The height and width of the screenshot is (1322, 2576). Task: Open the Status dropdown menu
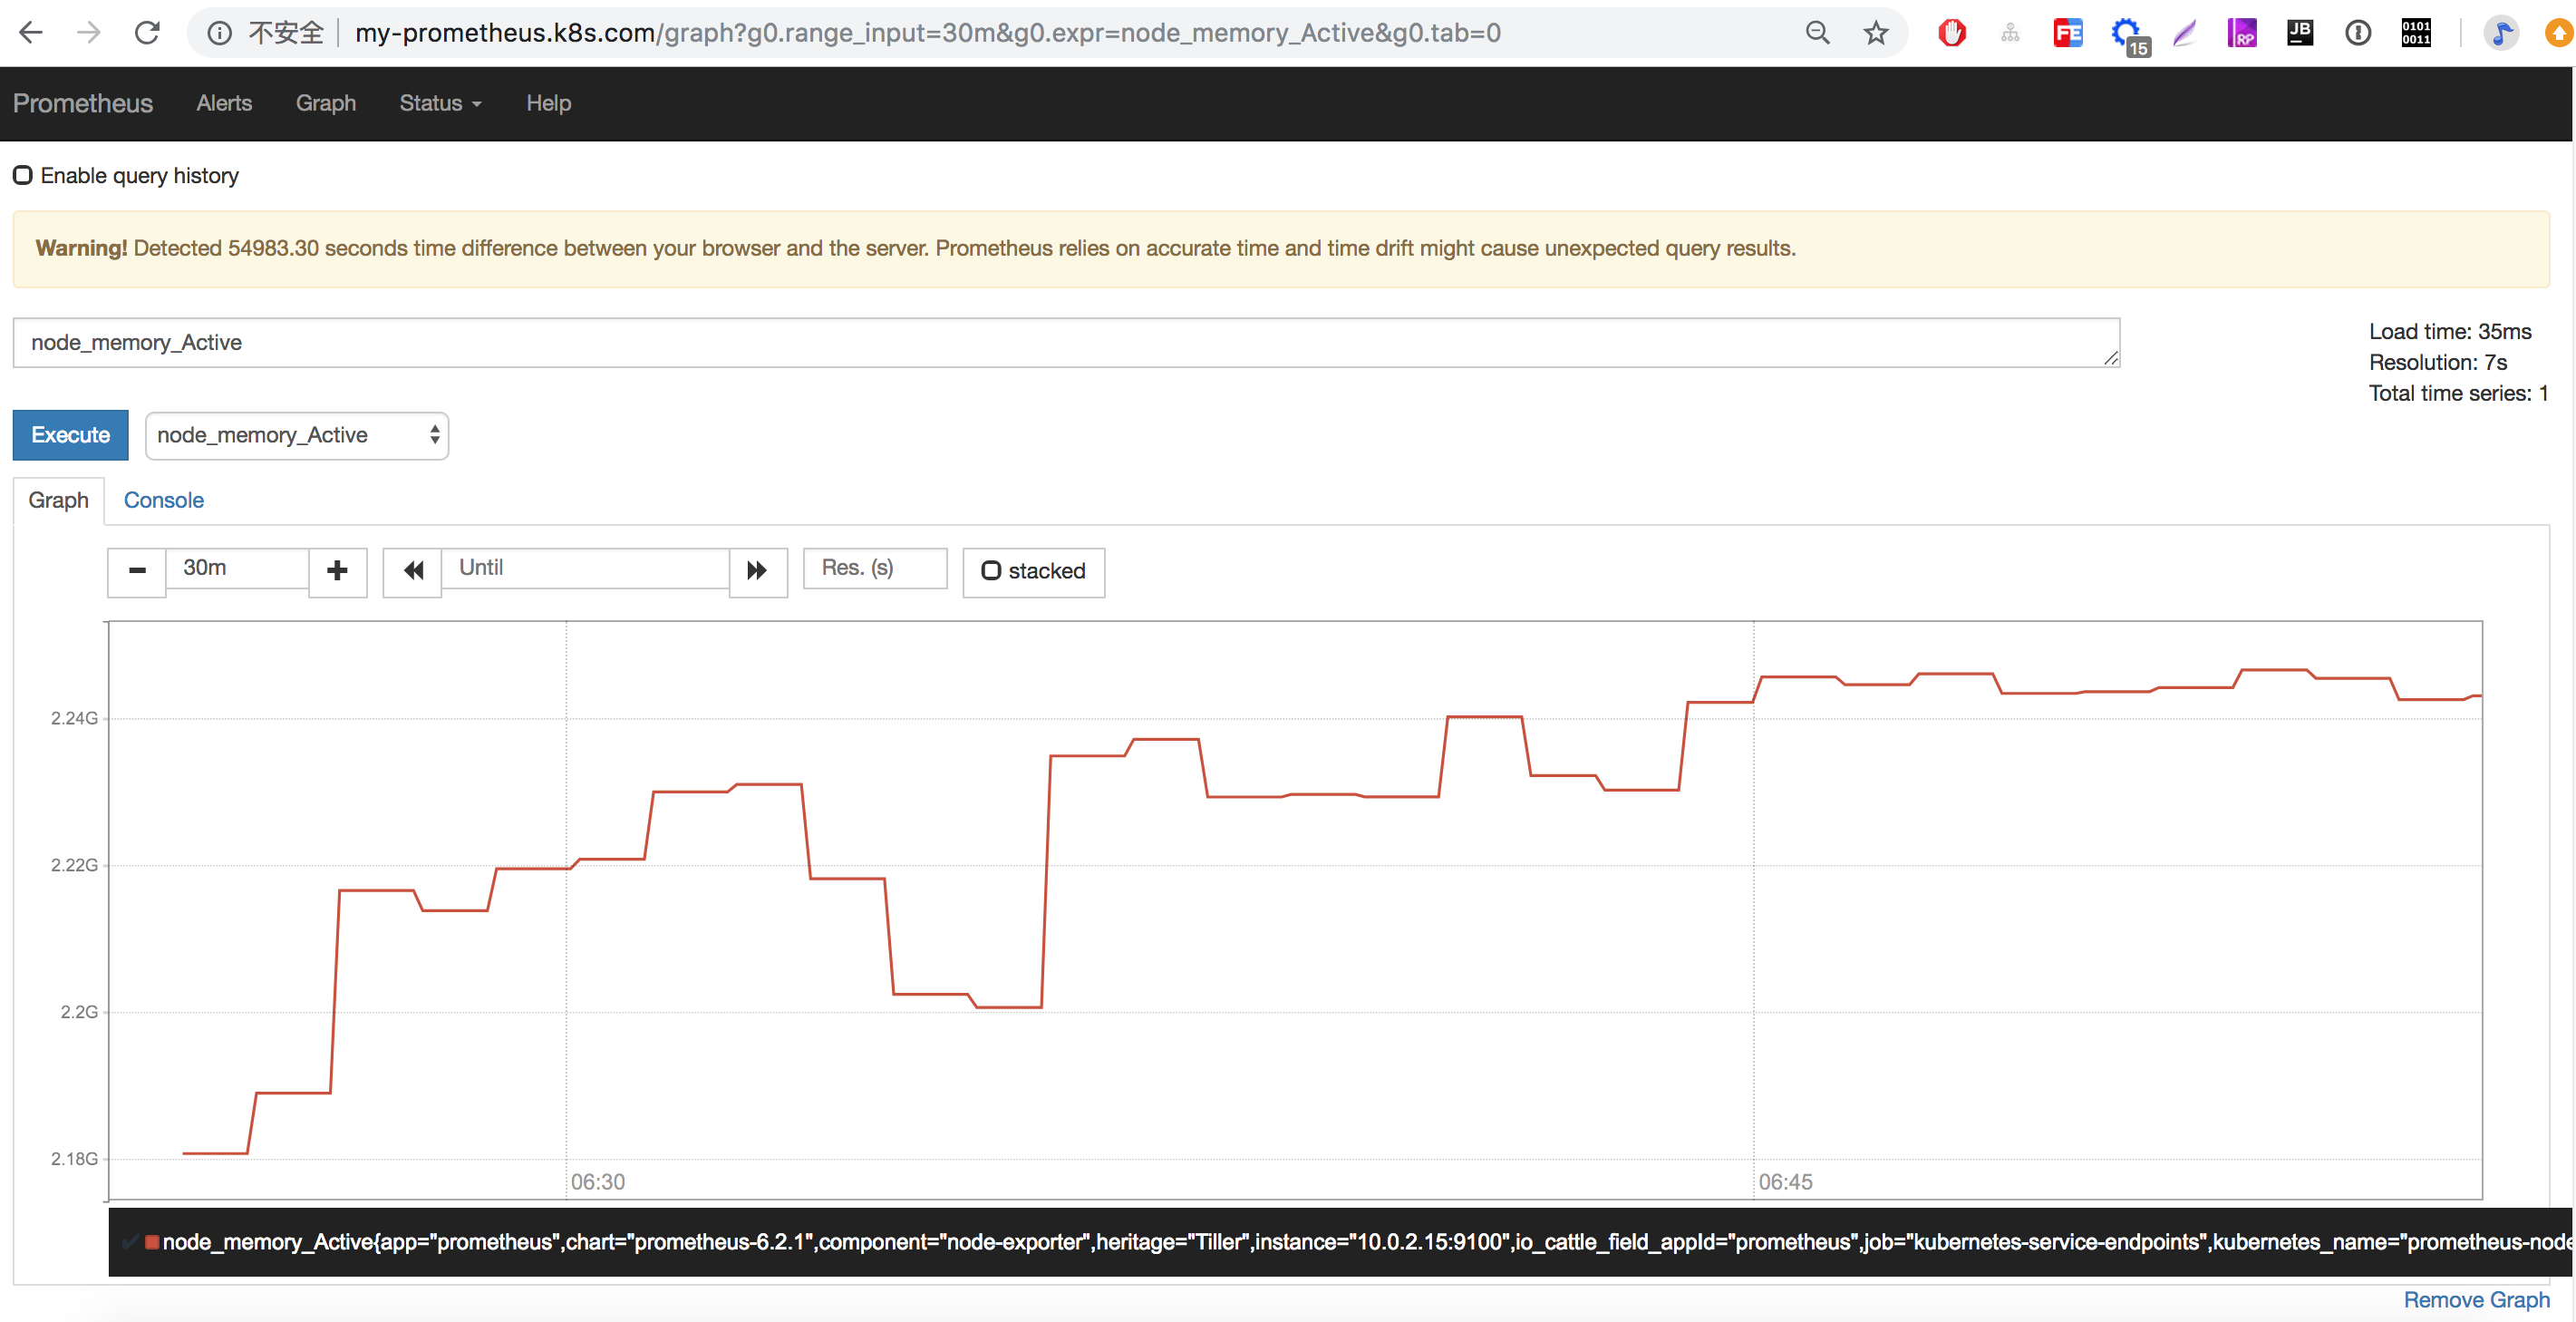pos(440,103)
